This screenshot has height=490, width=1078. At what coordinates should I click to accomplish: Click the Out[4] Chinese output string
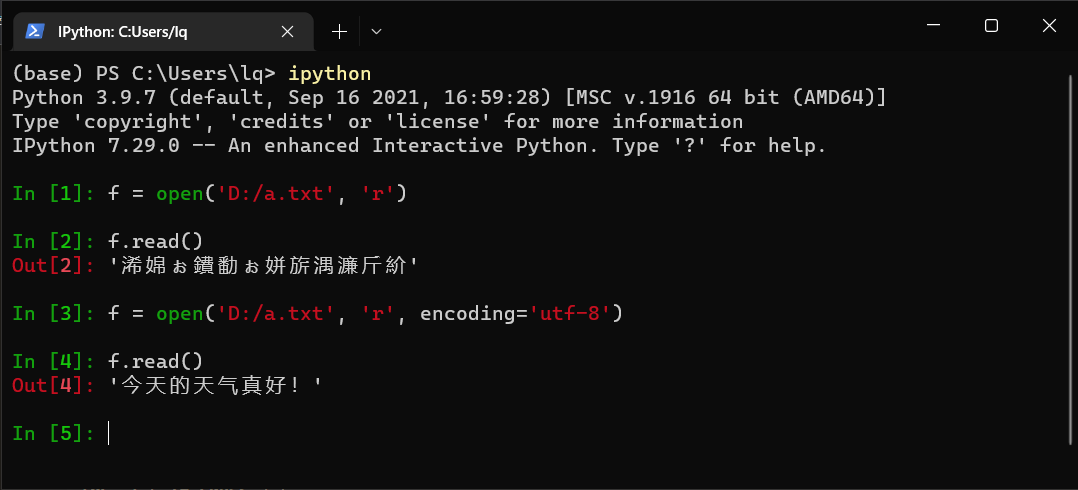click(216, 386)
